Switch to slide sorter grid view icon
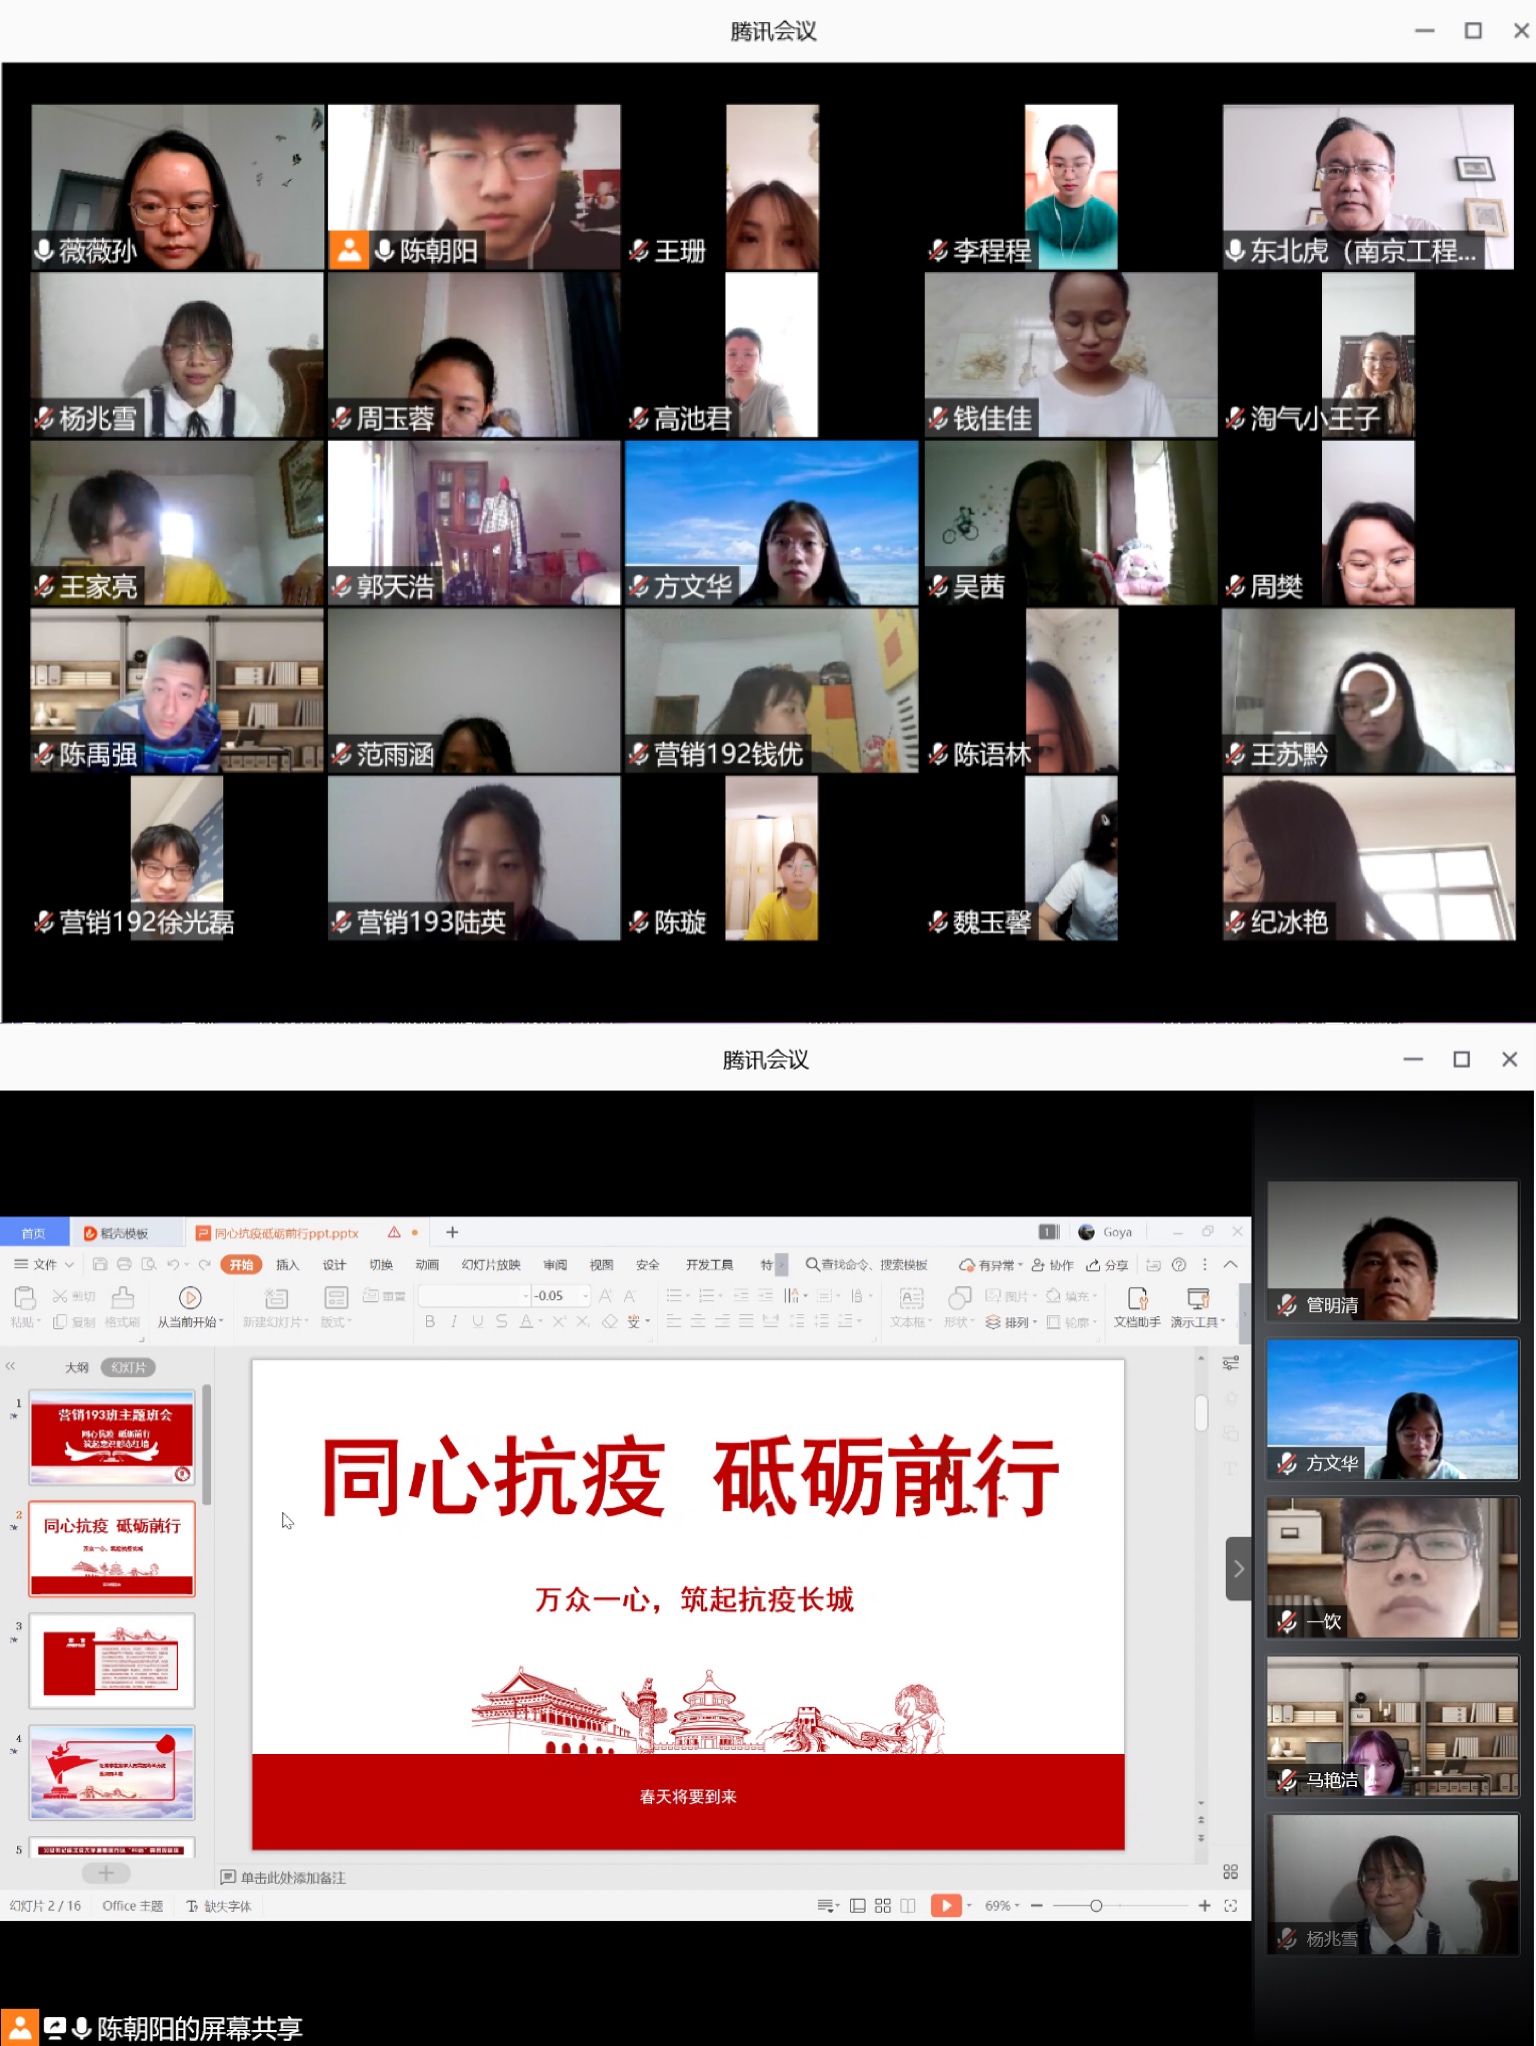This screenshot has width=1536, height=2046. point(883,1906)
